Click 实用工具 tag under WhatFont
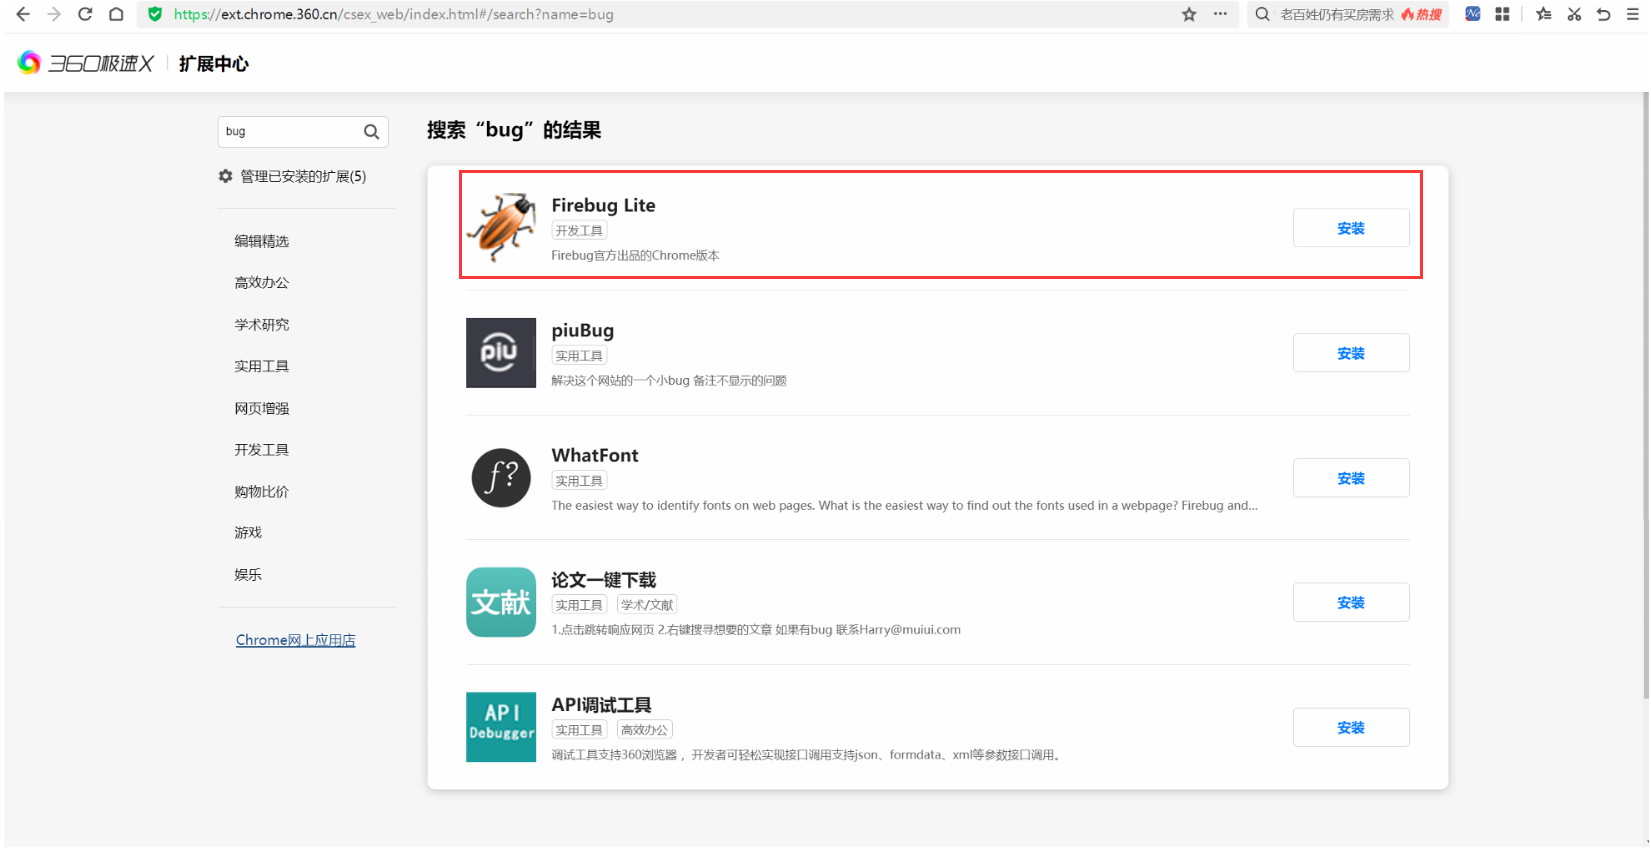Viewport: 1651px width, 849px height. [580, 481]
